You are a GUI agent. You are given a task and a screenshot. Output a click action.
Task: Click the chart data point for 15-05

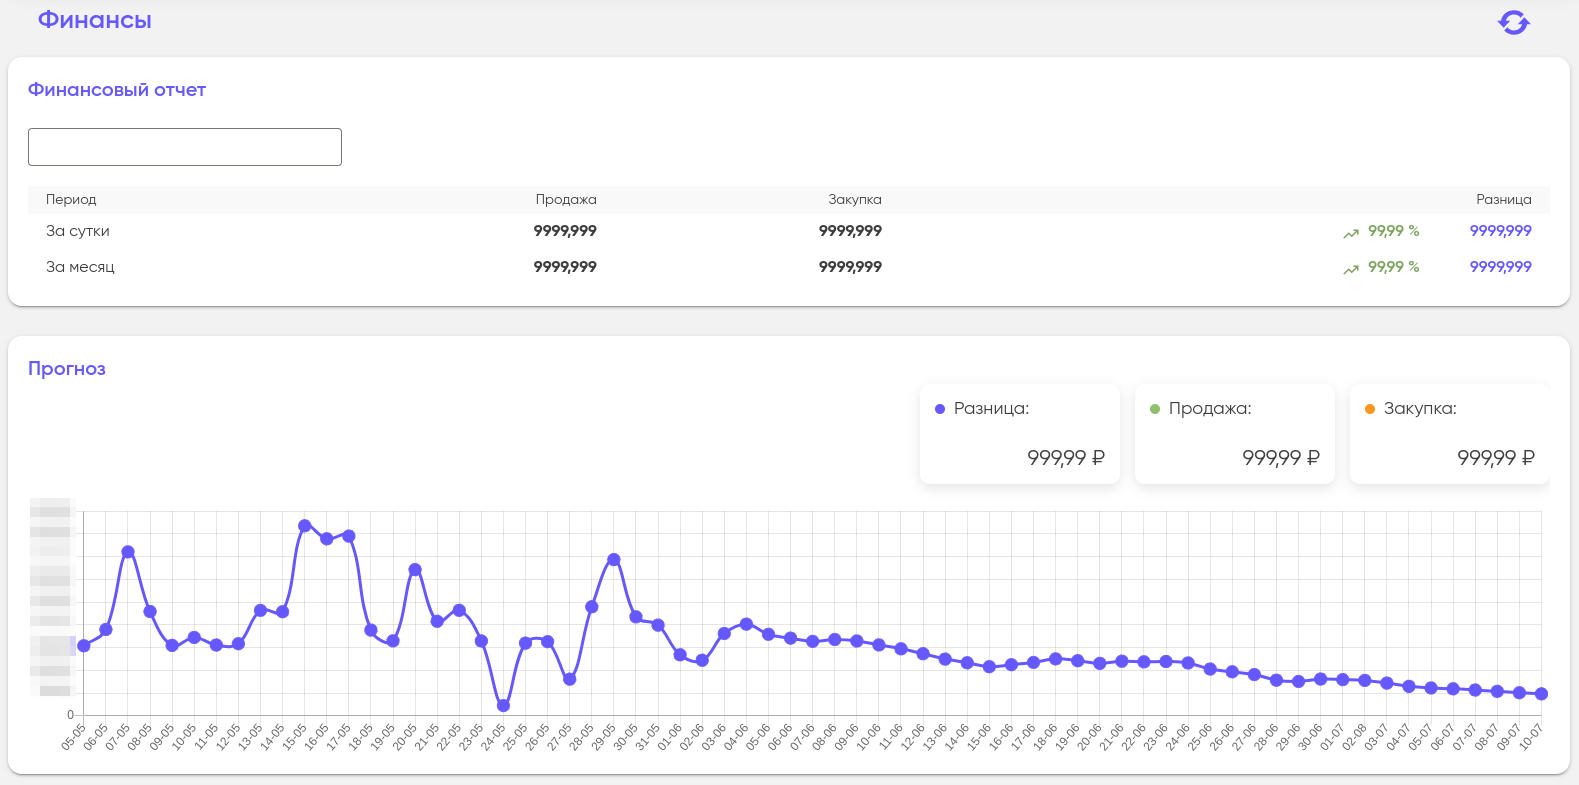[305, 526]
